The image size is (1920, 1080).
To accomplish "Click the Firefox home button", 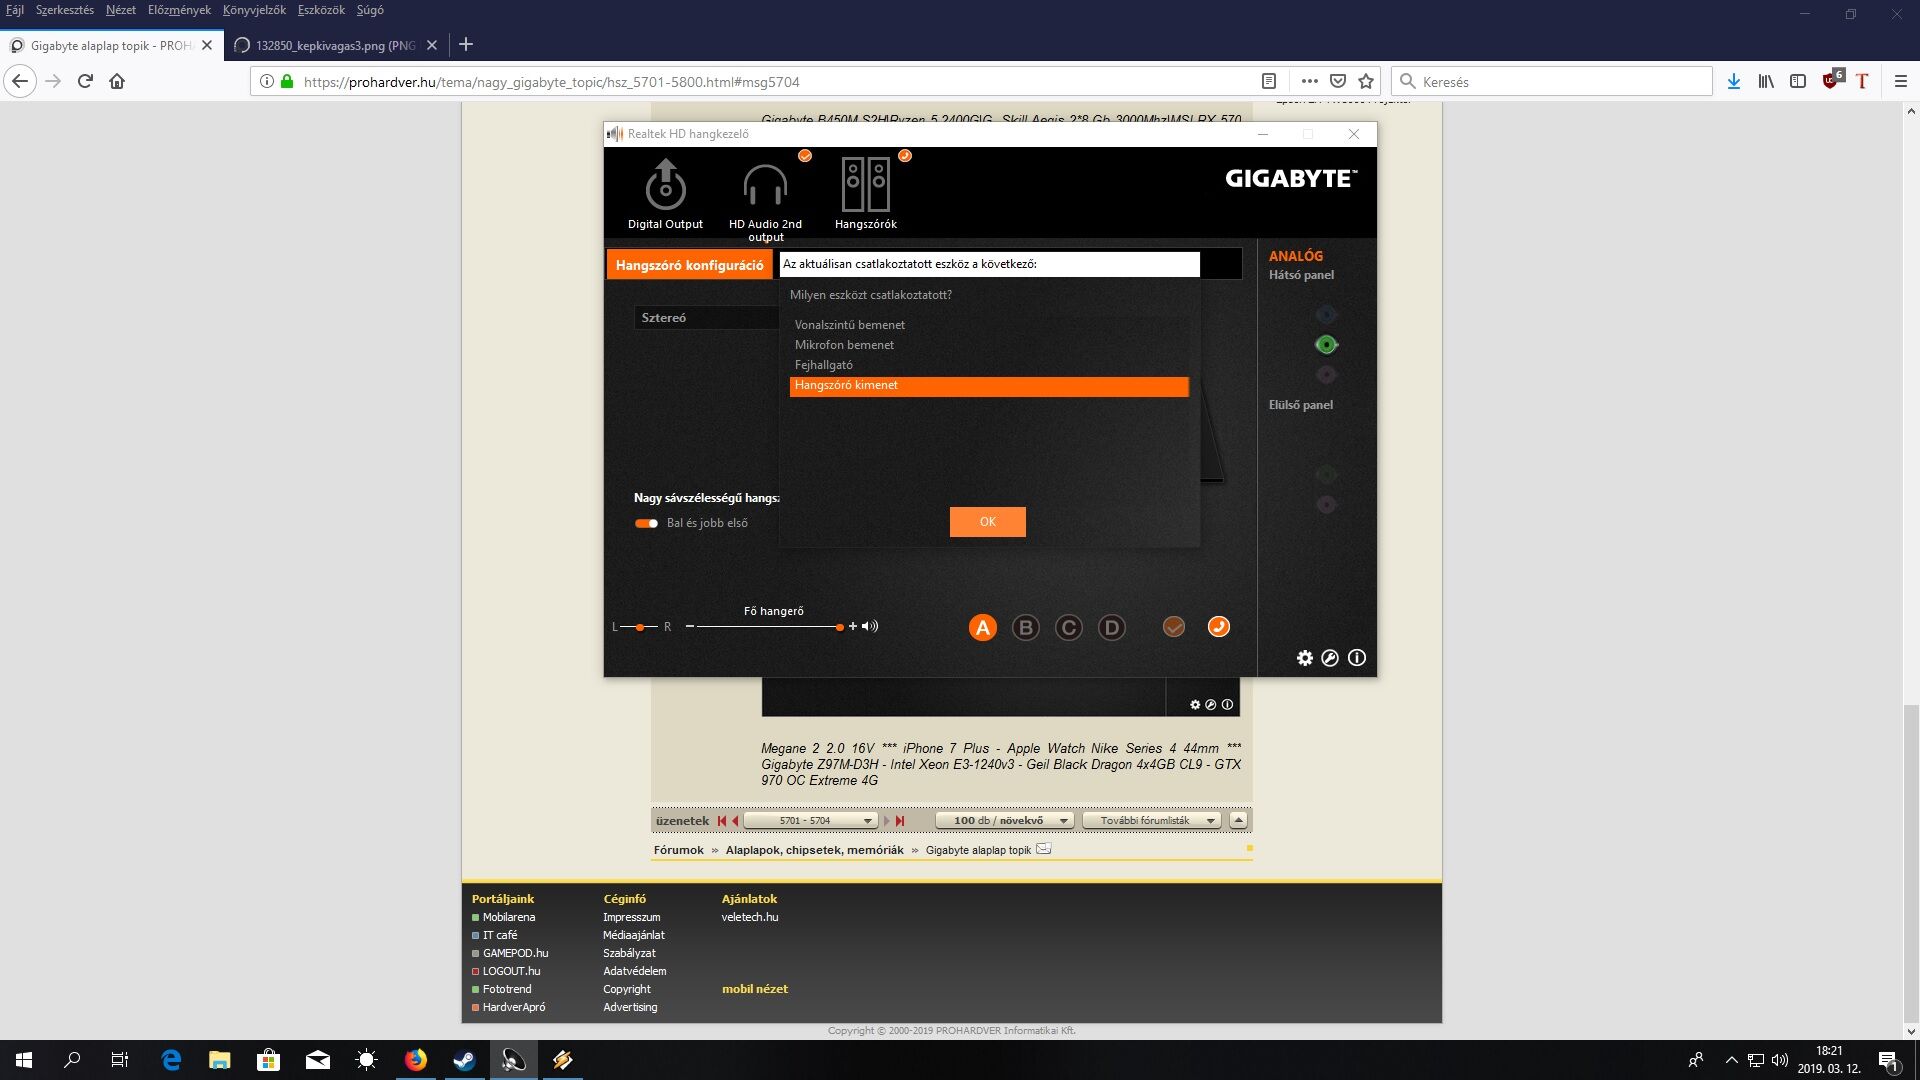I will pyautogui.click(x=117, y=82).
